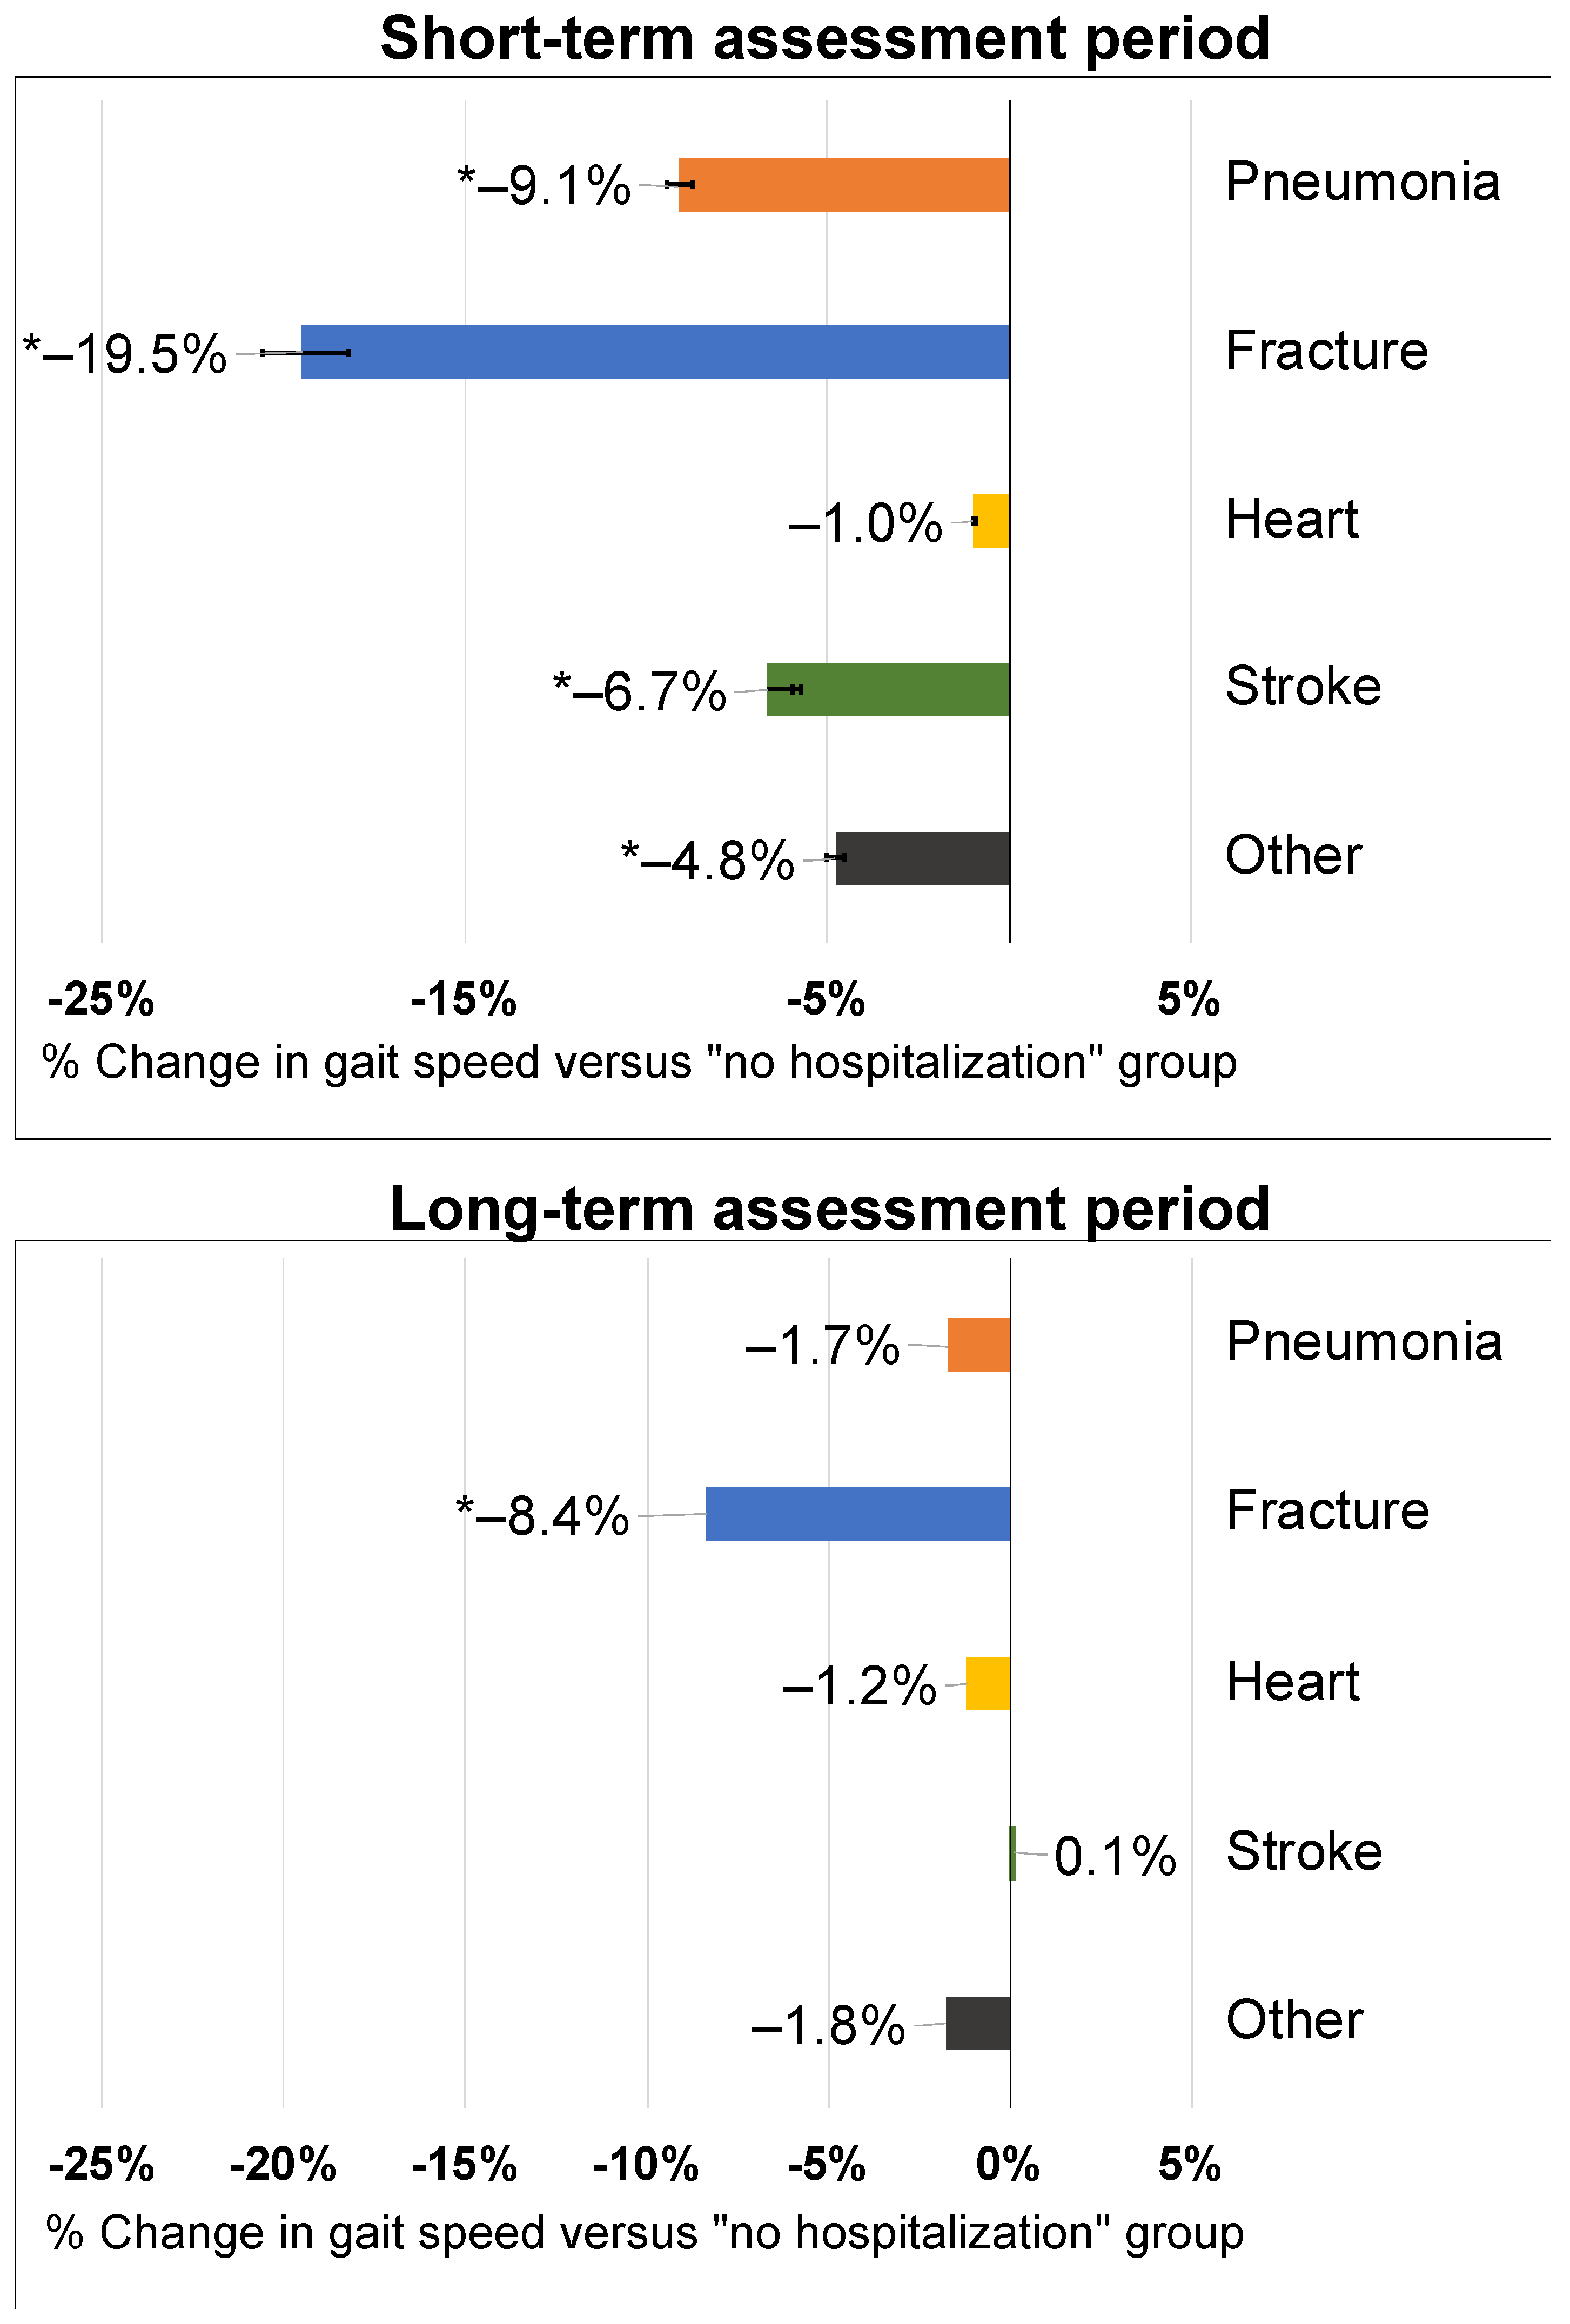Select the dark Other bar in short-term chart
The height and width of the screenshot is (2324, 1570).
click(x=922, y=858)
